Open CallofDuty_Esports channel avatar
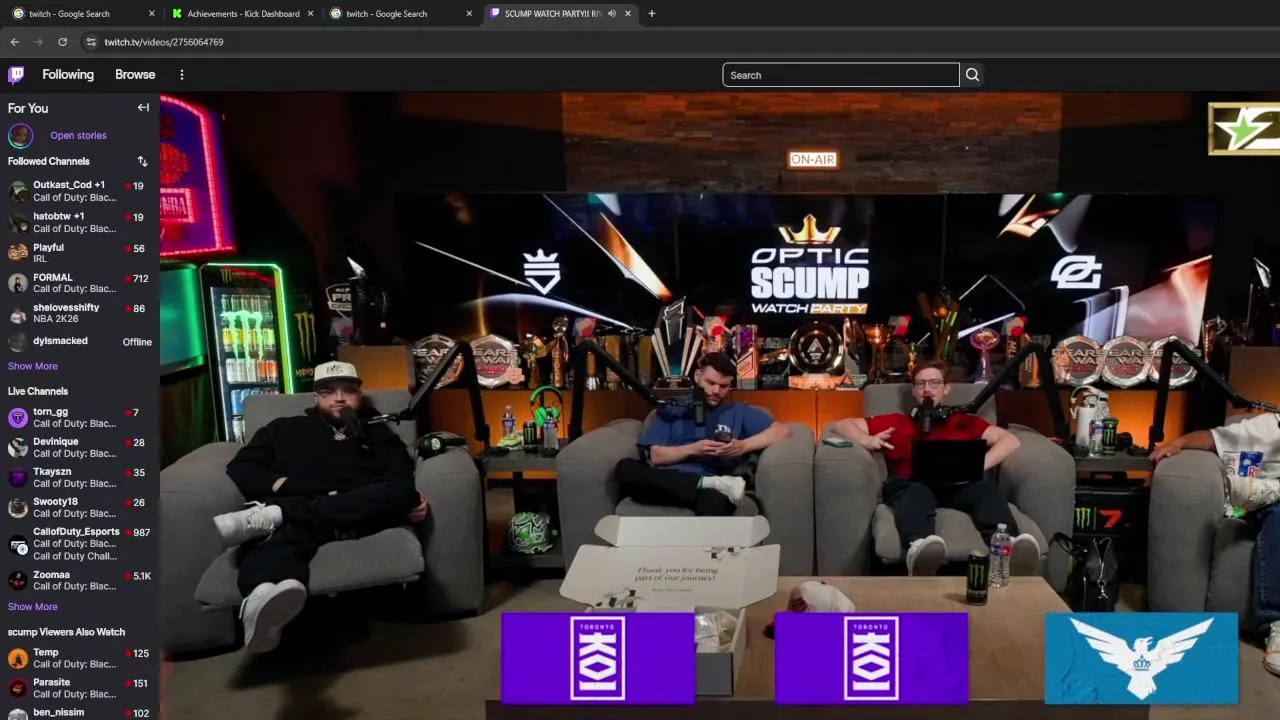This screenshot has width=1280, height=720. tap(18, 544)
